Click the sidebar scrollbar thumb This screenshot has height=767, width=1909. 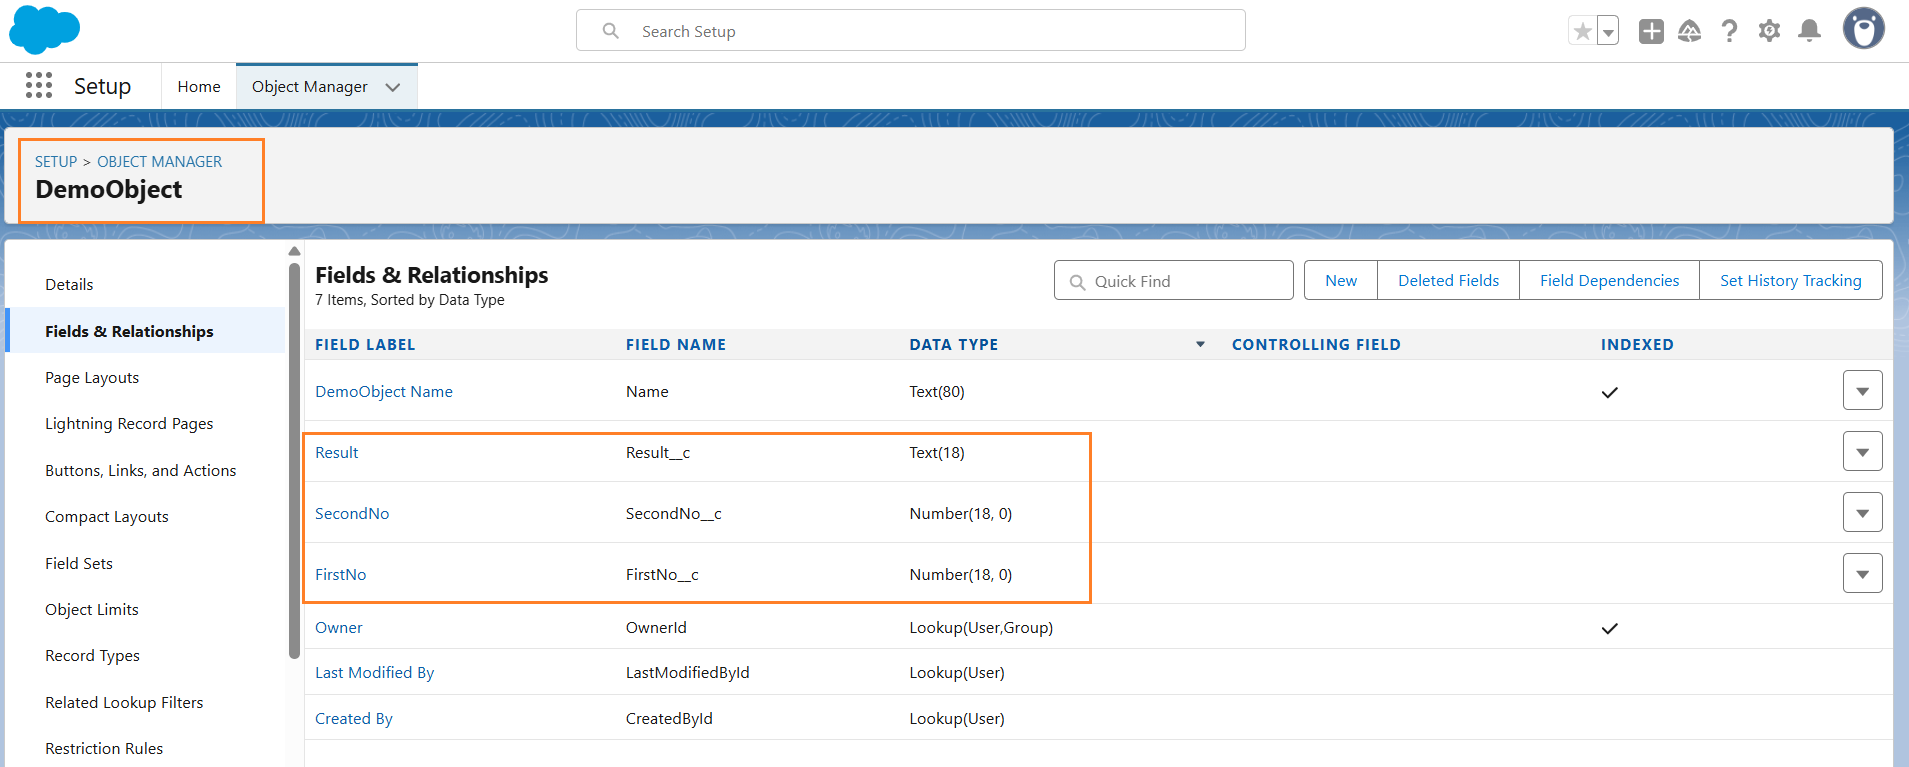tap(294, 461)
